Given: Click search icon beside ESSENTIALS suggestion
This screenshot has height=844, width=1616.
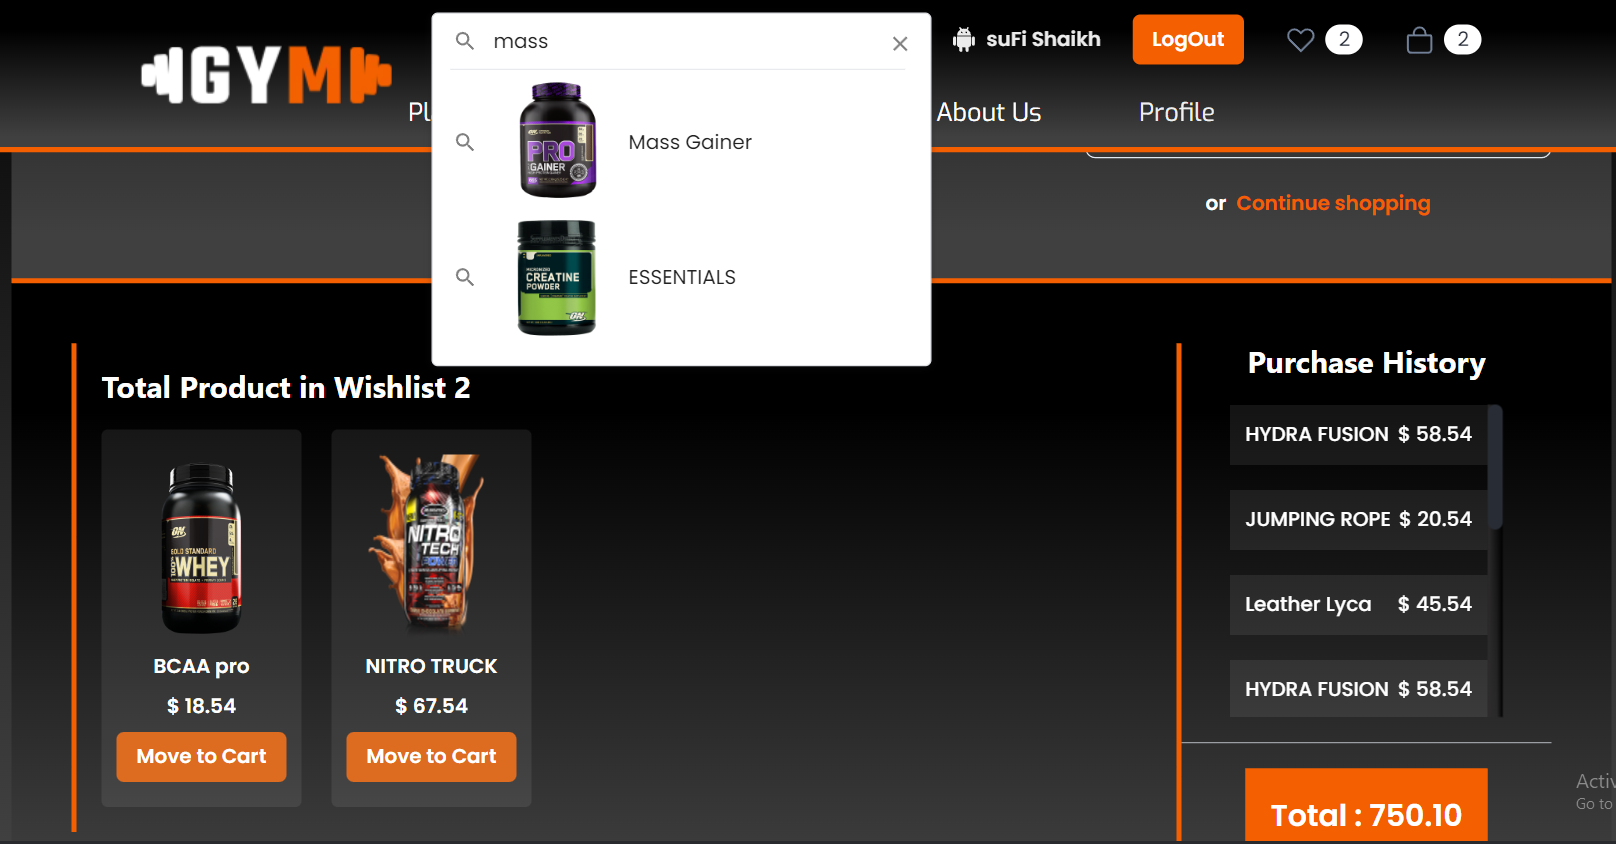Looking at the screenshot, I should (x=465, y=277).
